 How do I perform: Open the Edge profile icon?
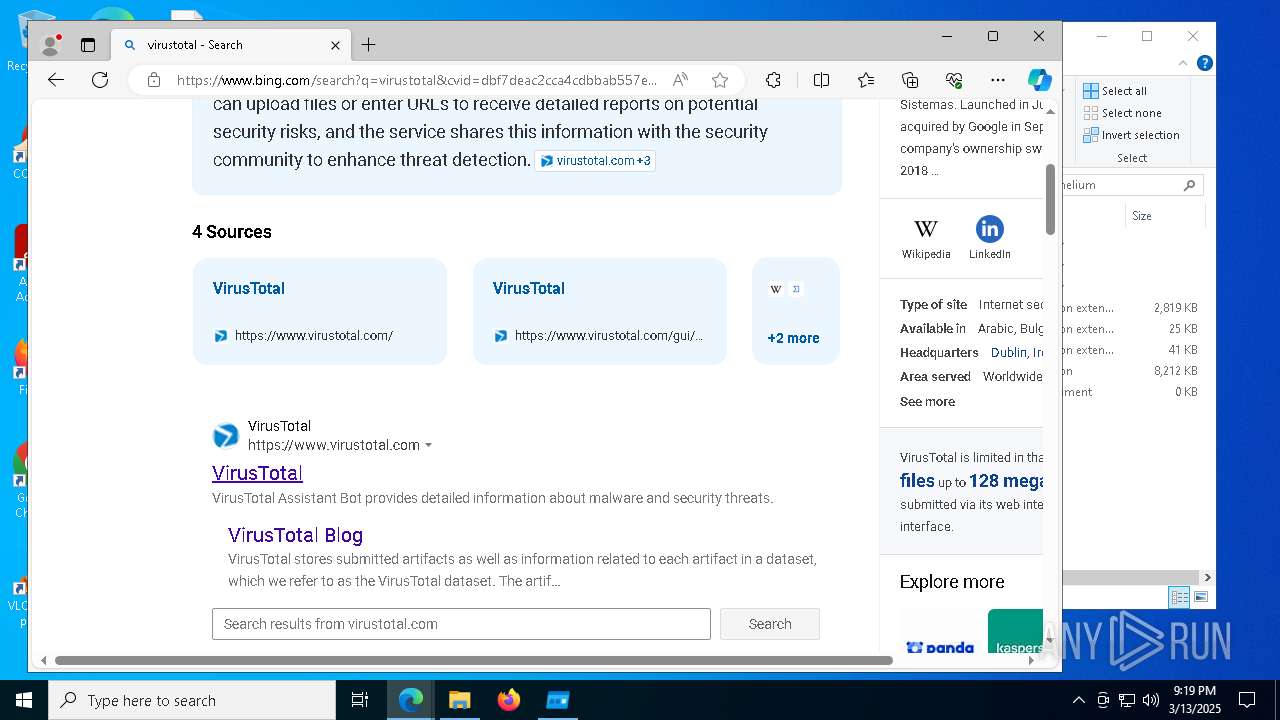(x=50, y=44)
